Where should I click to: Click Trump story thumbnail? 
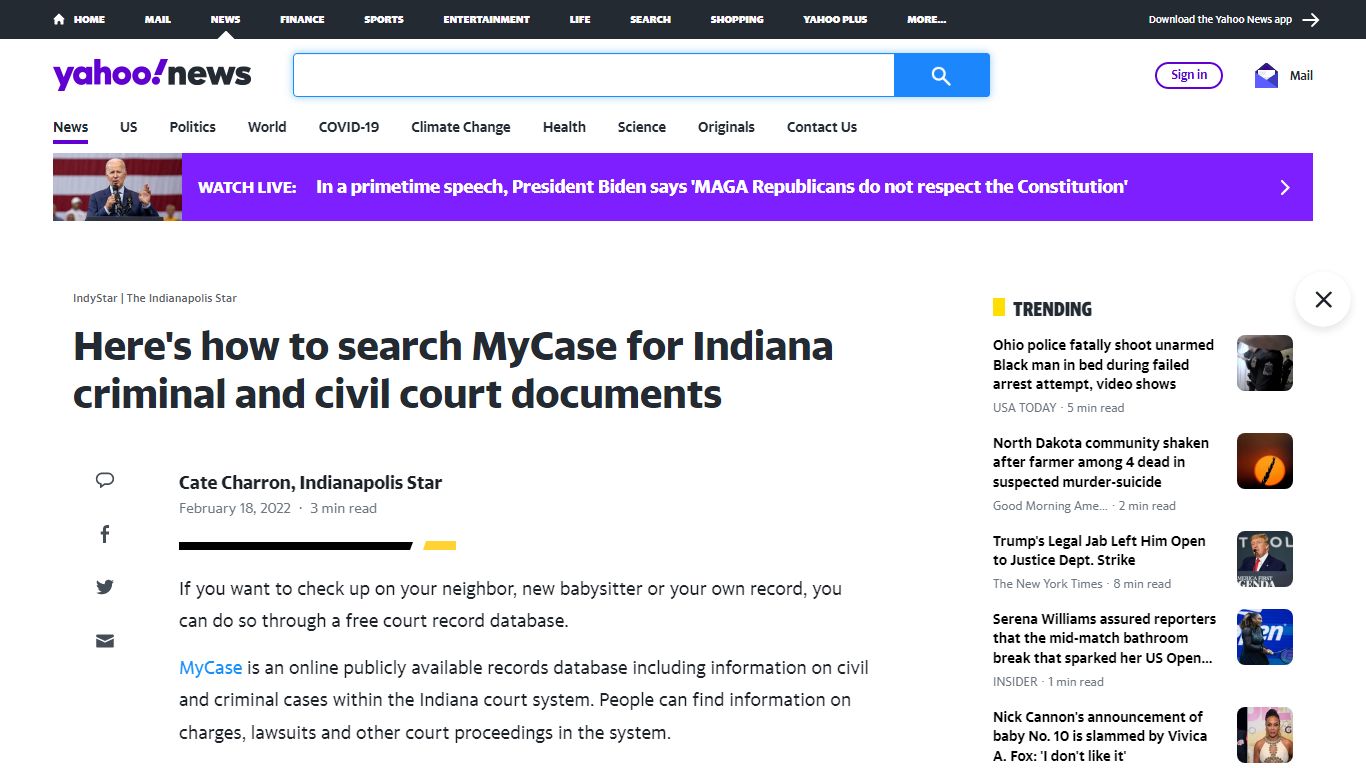[1265, 559]
